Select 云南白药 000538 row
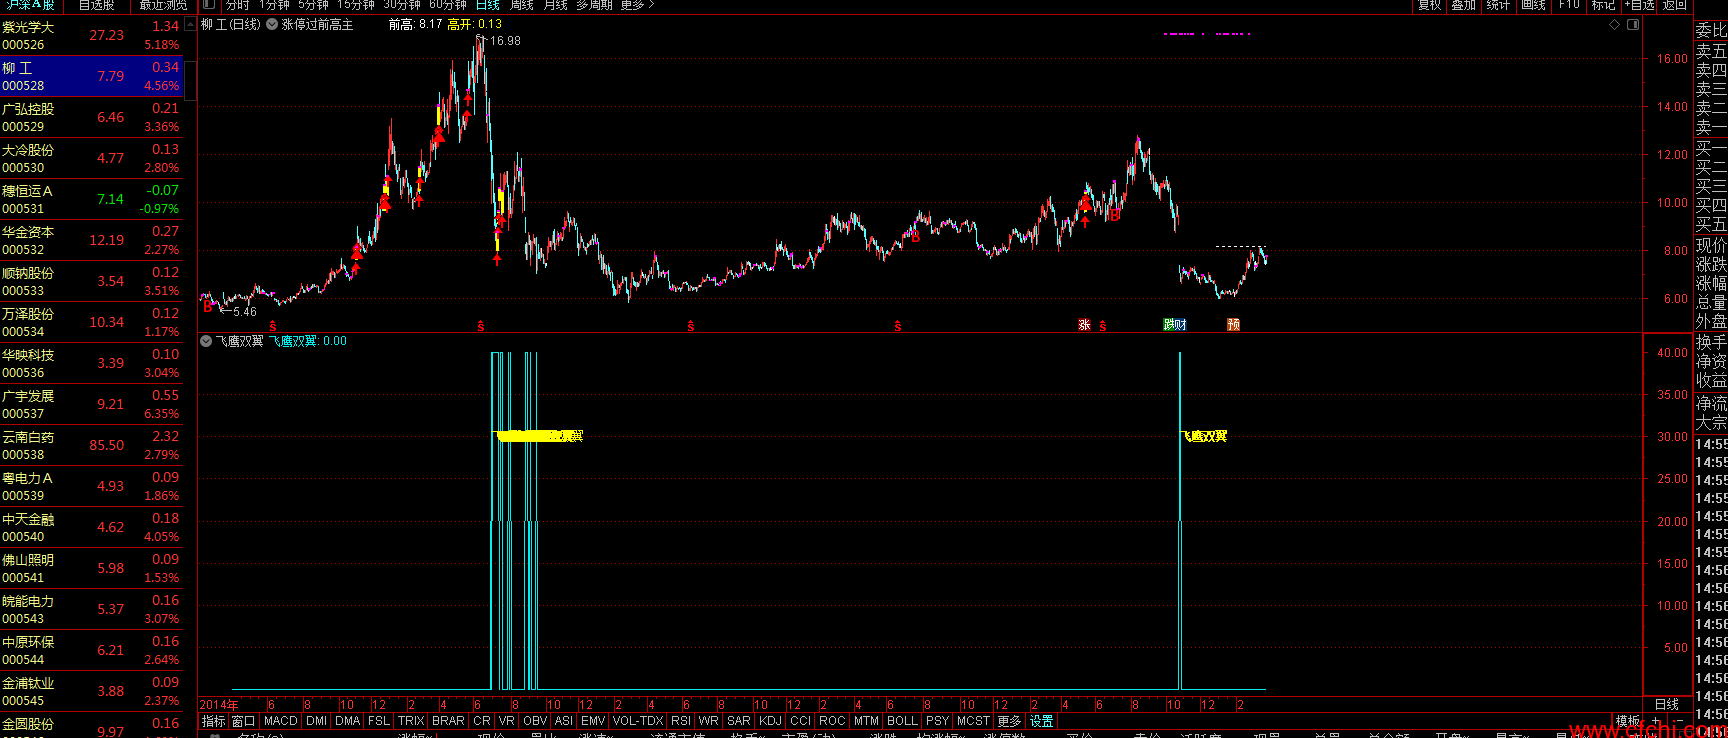1728x738 pixels. [x=92, y=445]
